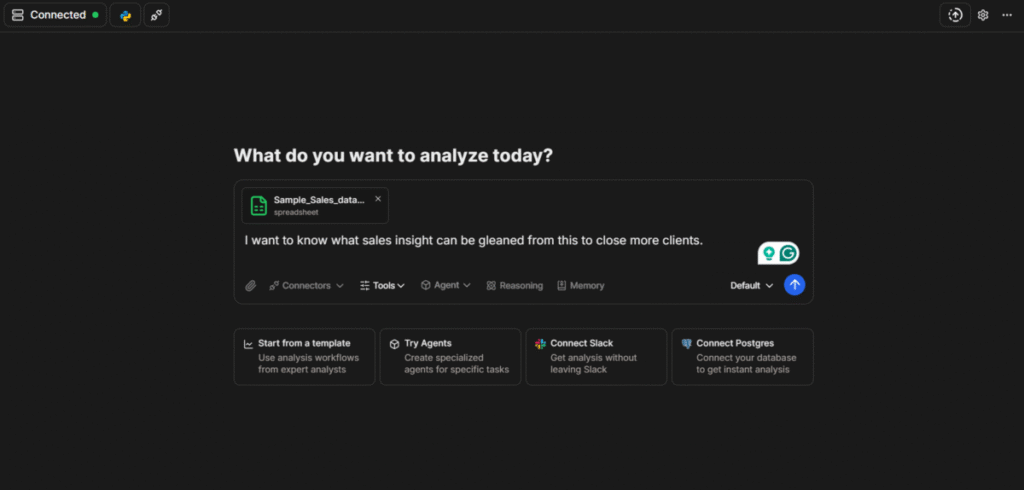Image resolution: width=1024 pixels, height=490 pixels.
Task: Open the Tools dropdown
Action: (382, 285)
